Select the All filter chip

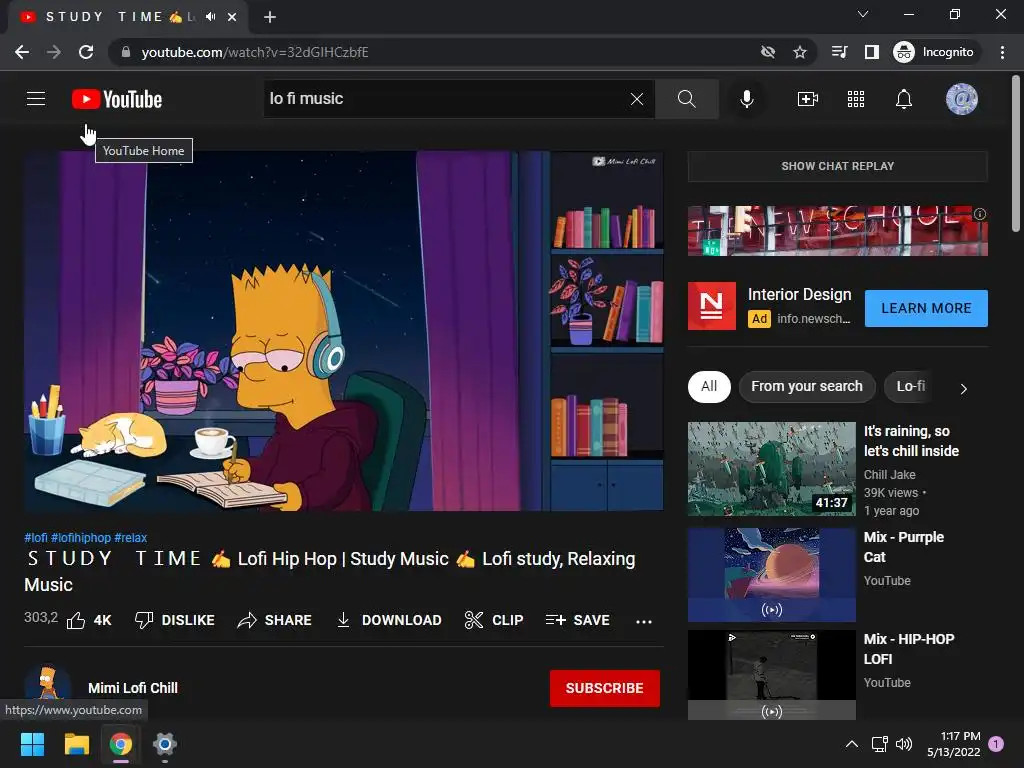click(x=709, y=387)
